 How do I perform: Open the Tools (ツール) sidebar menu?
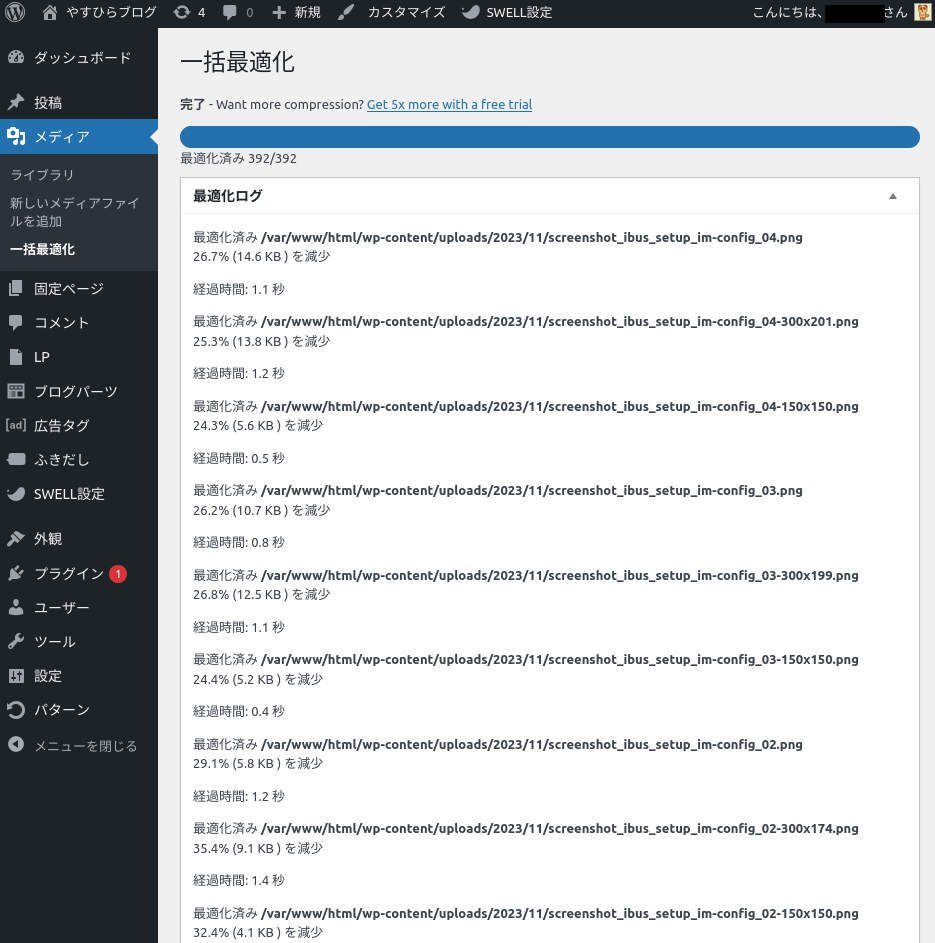54,642
